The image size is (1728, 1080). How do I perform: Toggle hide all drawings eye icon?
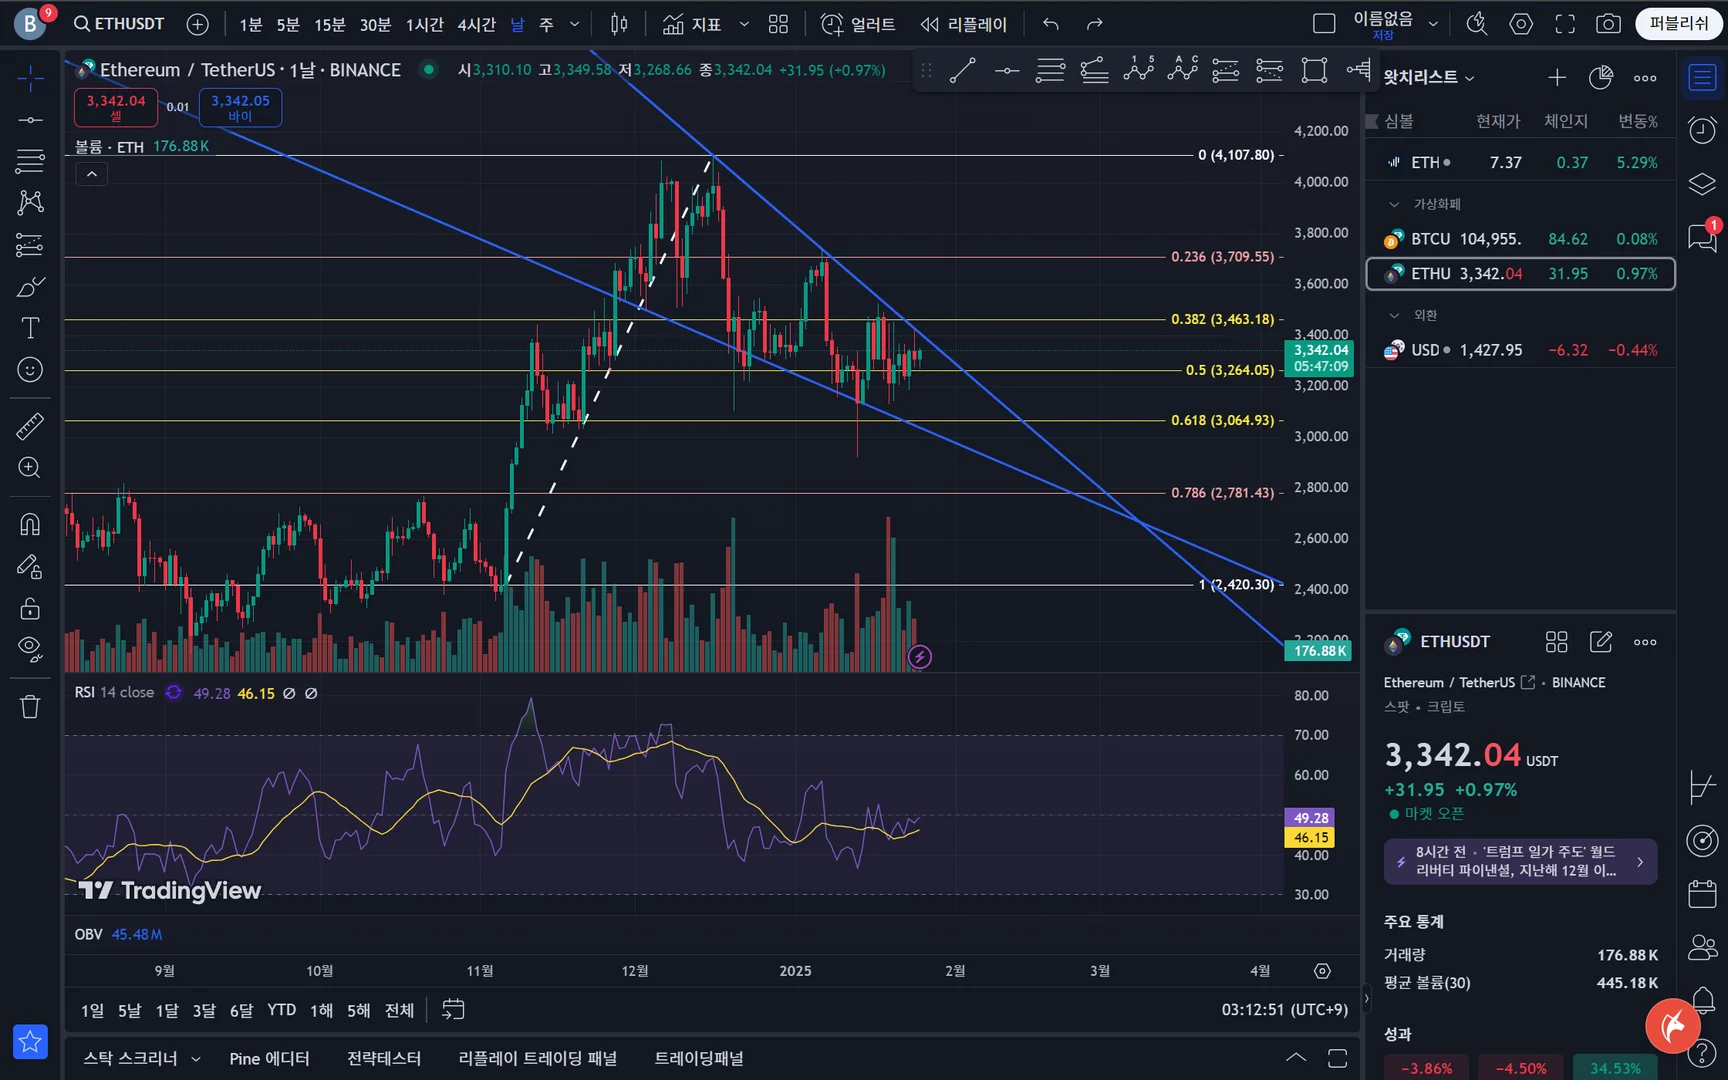30,649
